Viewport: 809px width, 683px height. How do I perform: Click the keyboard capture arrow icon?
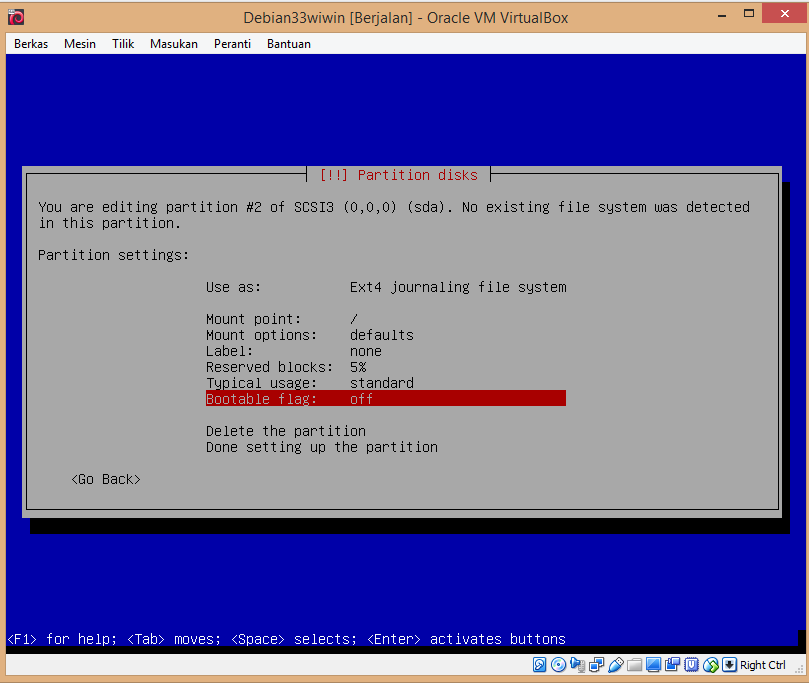coord(729,665)
